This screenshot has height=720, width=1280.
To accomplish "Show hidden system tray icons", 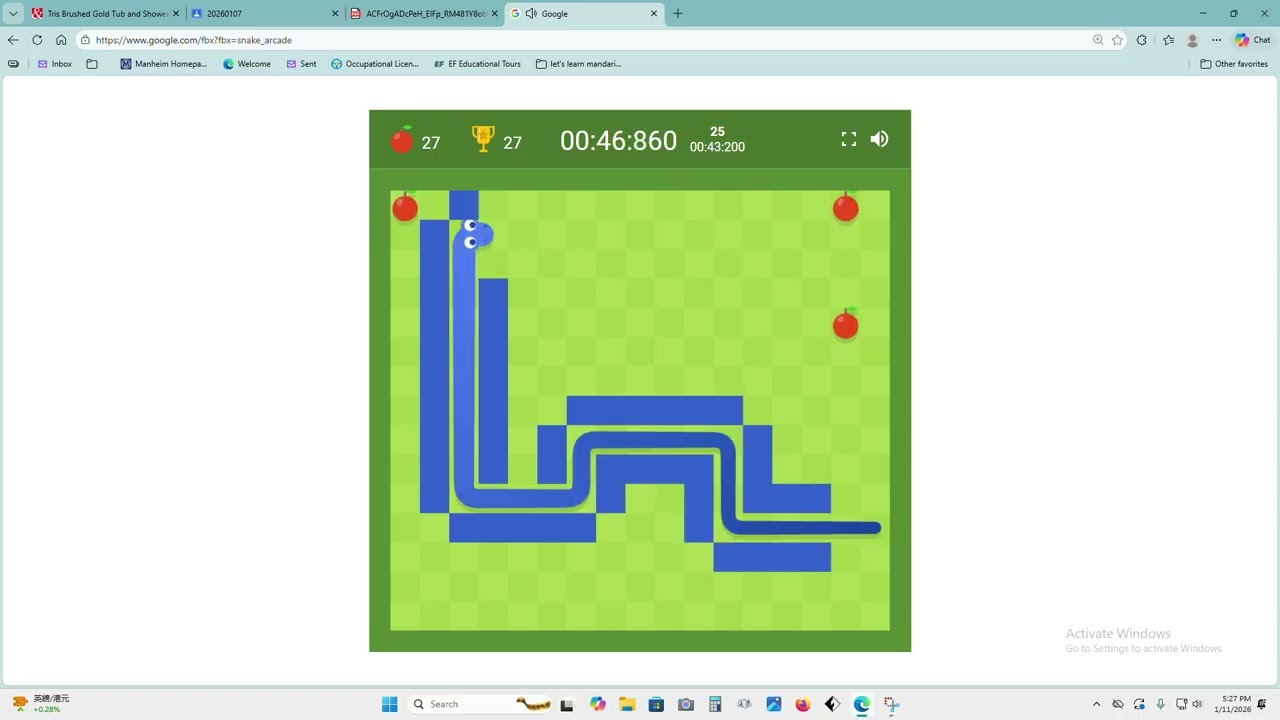I will coord(1097,704).
